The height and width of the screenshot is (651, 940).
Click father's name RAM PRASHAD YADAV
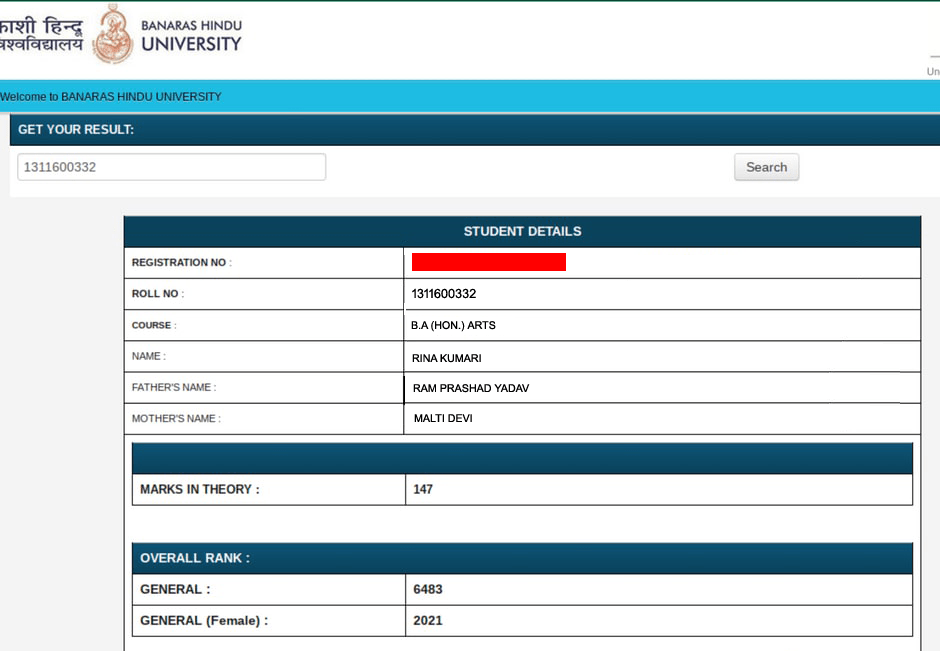pos(471,388)
